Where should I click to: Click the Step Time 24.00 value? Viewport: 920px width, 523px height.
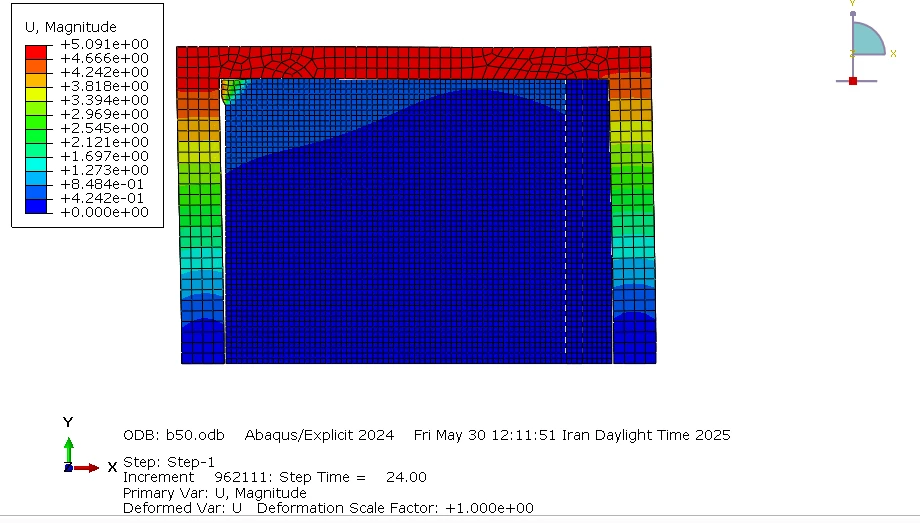click(406, 477)
